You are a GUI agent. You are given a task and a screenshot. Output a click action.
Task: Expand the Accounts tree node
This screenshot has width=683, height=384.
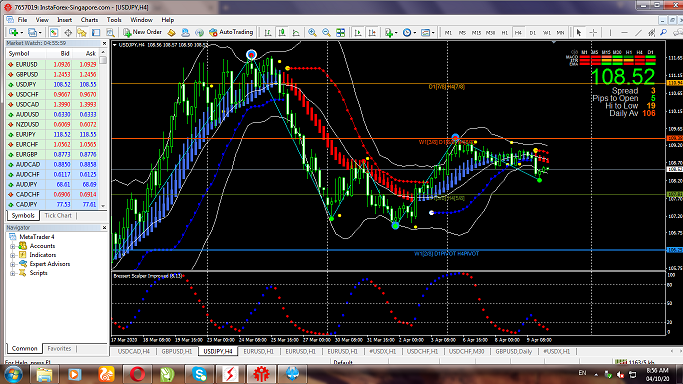tap(13, 246)
